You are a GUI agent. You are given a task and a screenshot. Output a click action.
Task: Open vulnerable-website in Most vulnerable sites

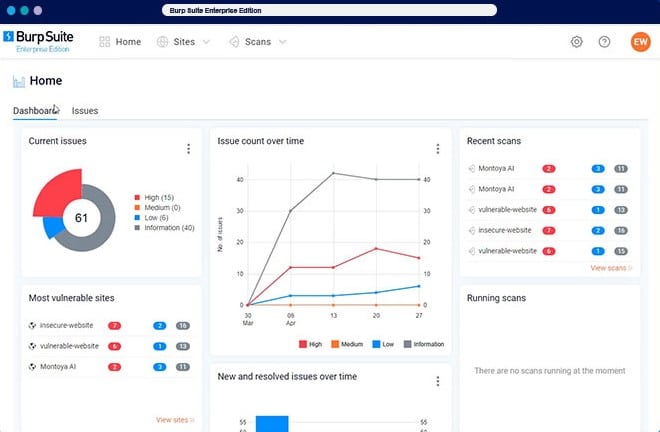(69, 346)
